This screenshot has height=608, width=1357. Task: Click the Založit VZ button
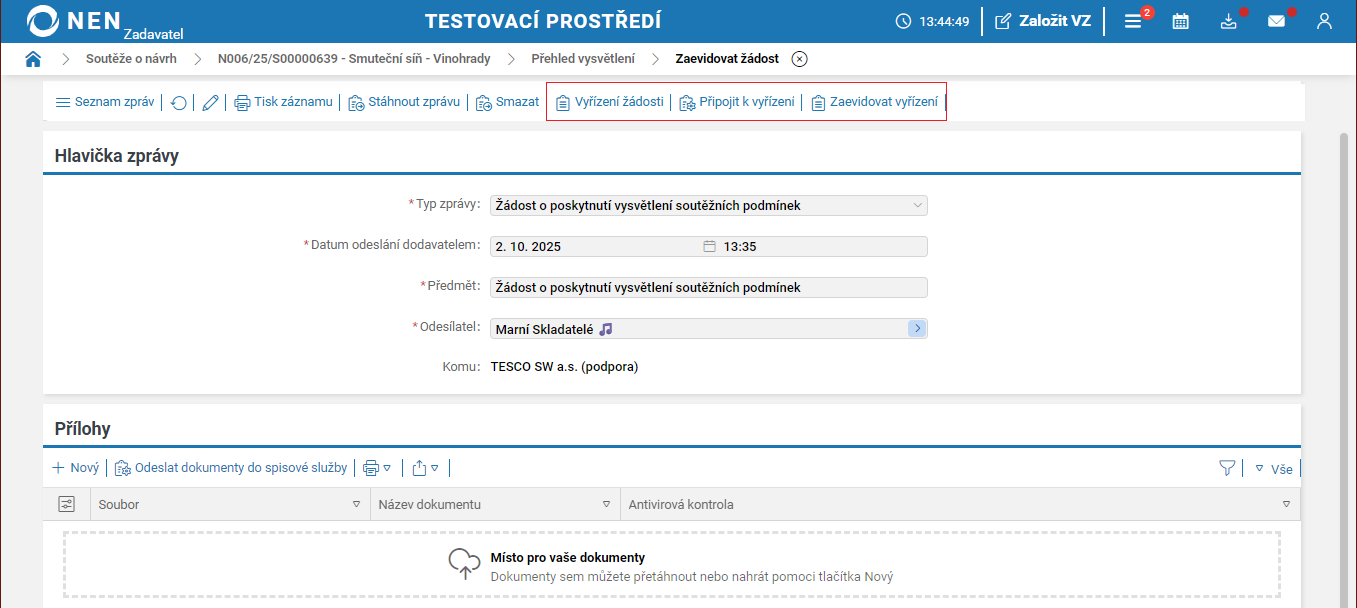[x=1043, y=21]
